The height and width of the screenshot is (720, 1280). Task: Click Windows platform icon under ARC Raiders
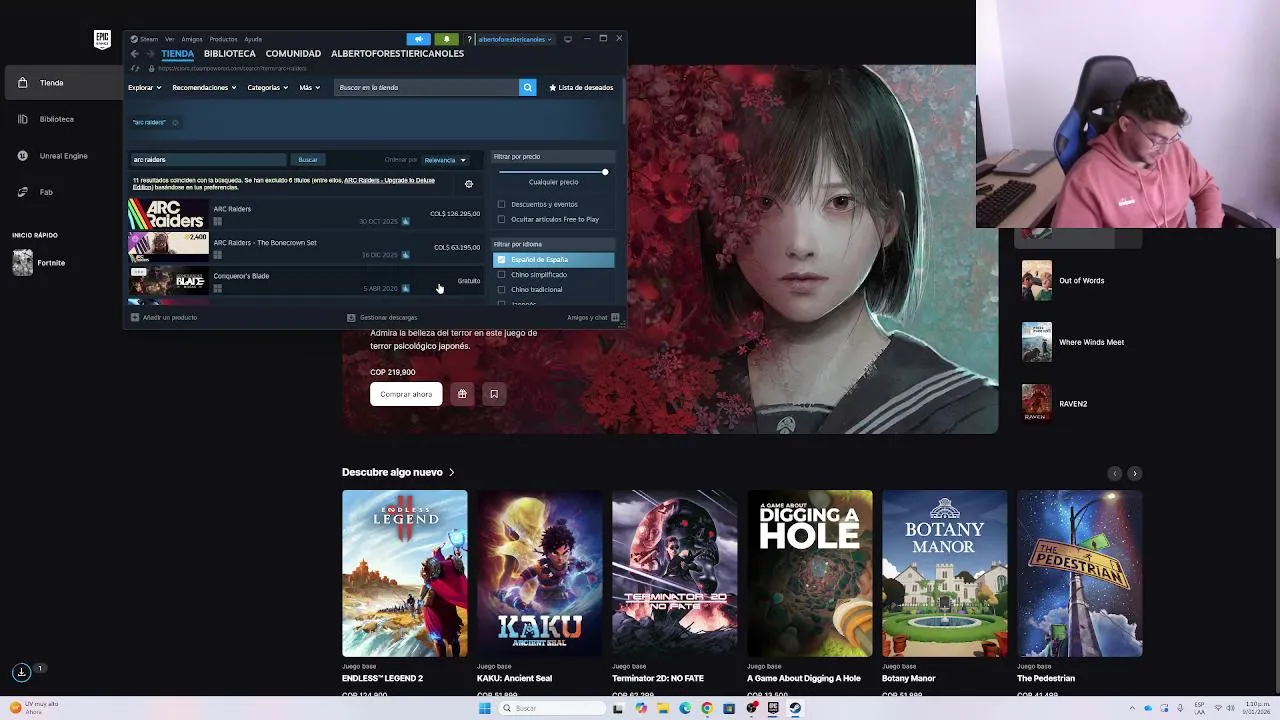(x=217, y=221)
